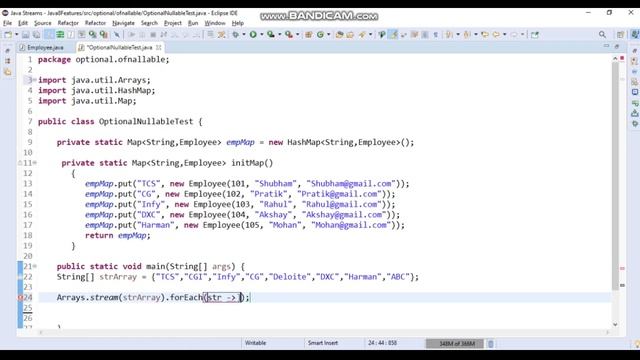Close the OptionalNullableTest.java tab

click(158, 48)
